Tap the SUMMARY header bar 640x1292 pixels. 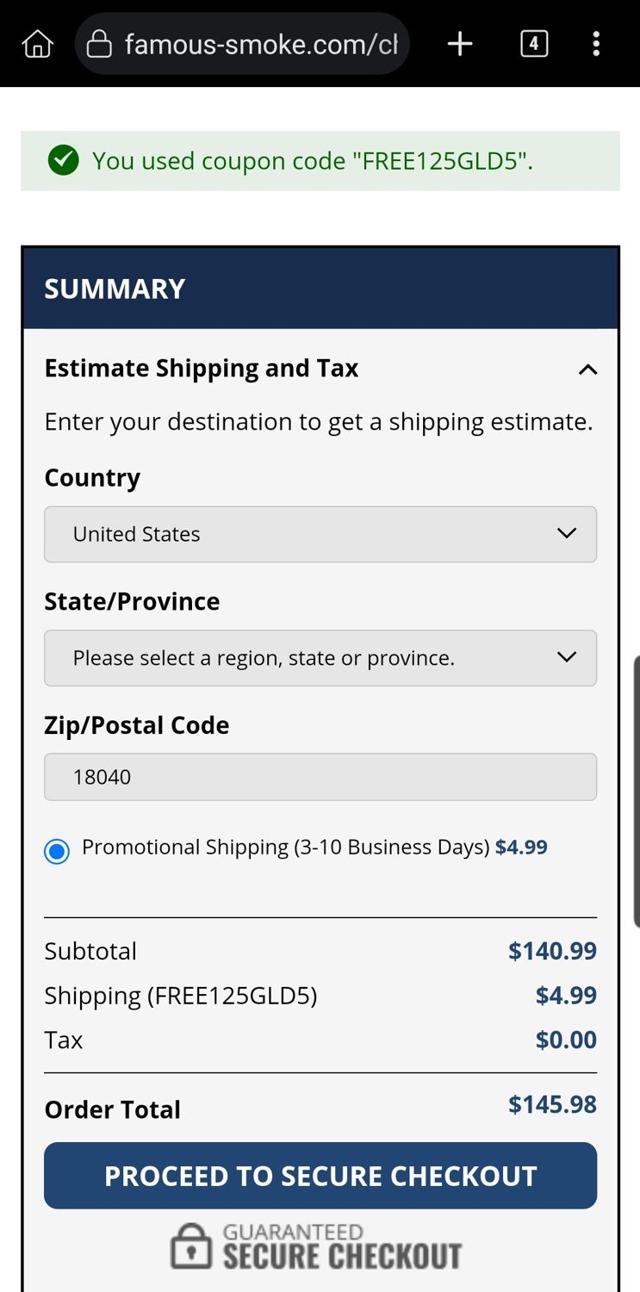[x=320, y=289]
